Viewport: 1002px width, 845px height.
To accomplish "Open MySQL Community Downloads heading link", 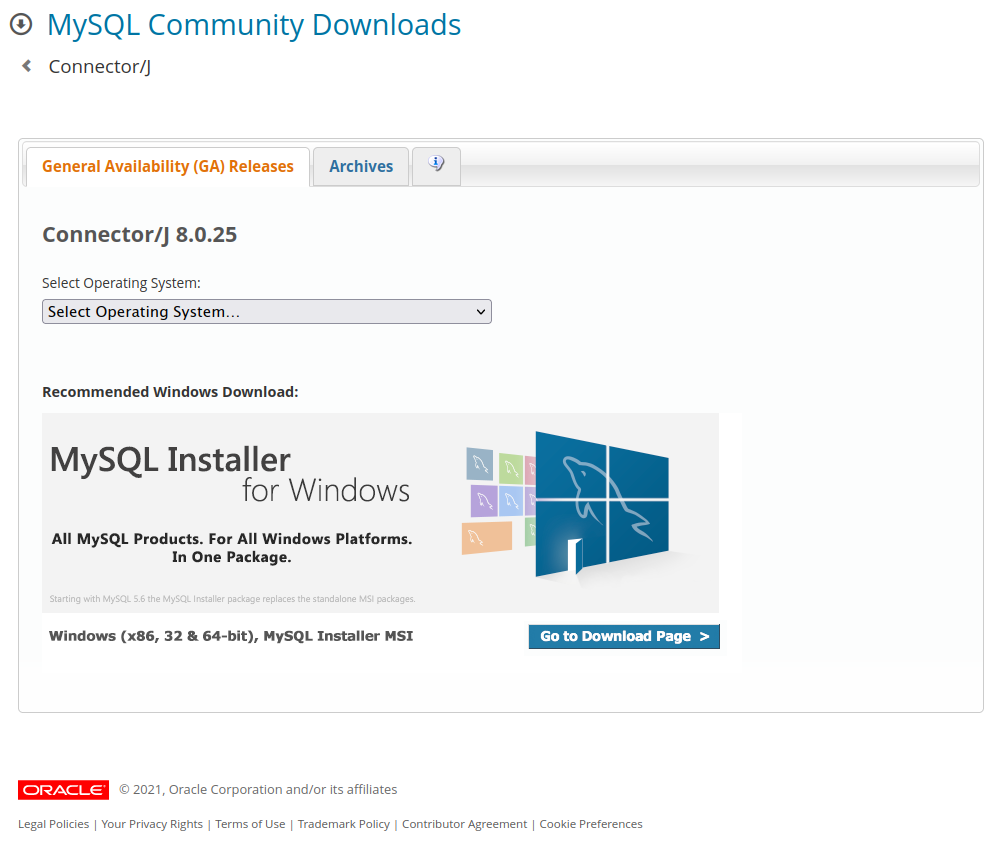I will (x=254, y=25).
